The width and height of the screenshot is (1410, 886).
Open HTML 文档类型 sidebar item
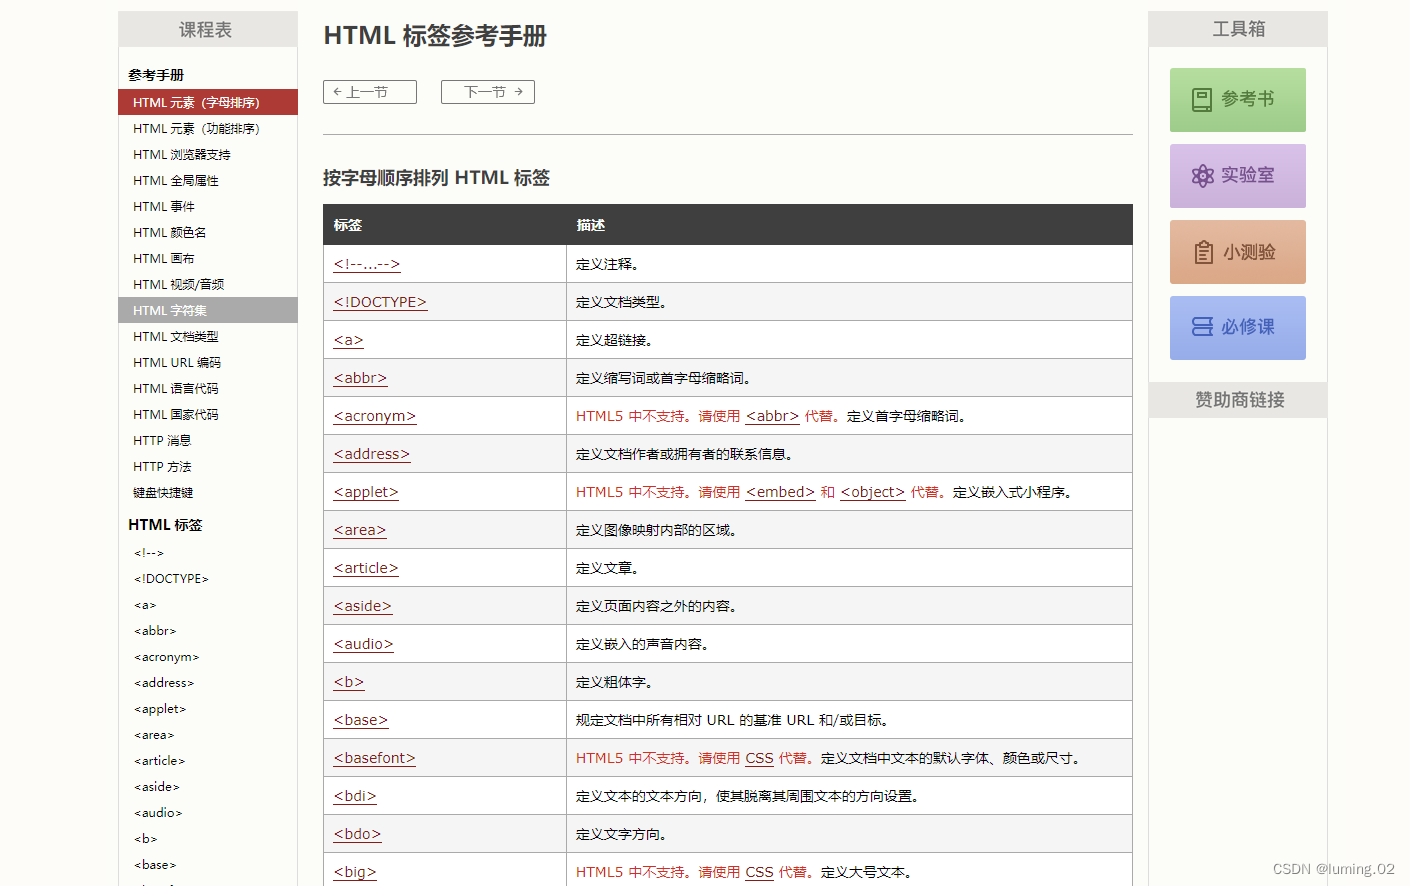pyautogui.click(x=208, y=336)
